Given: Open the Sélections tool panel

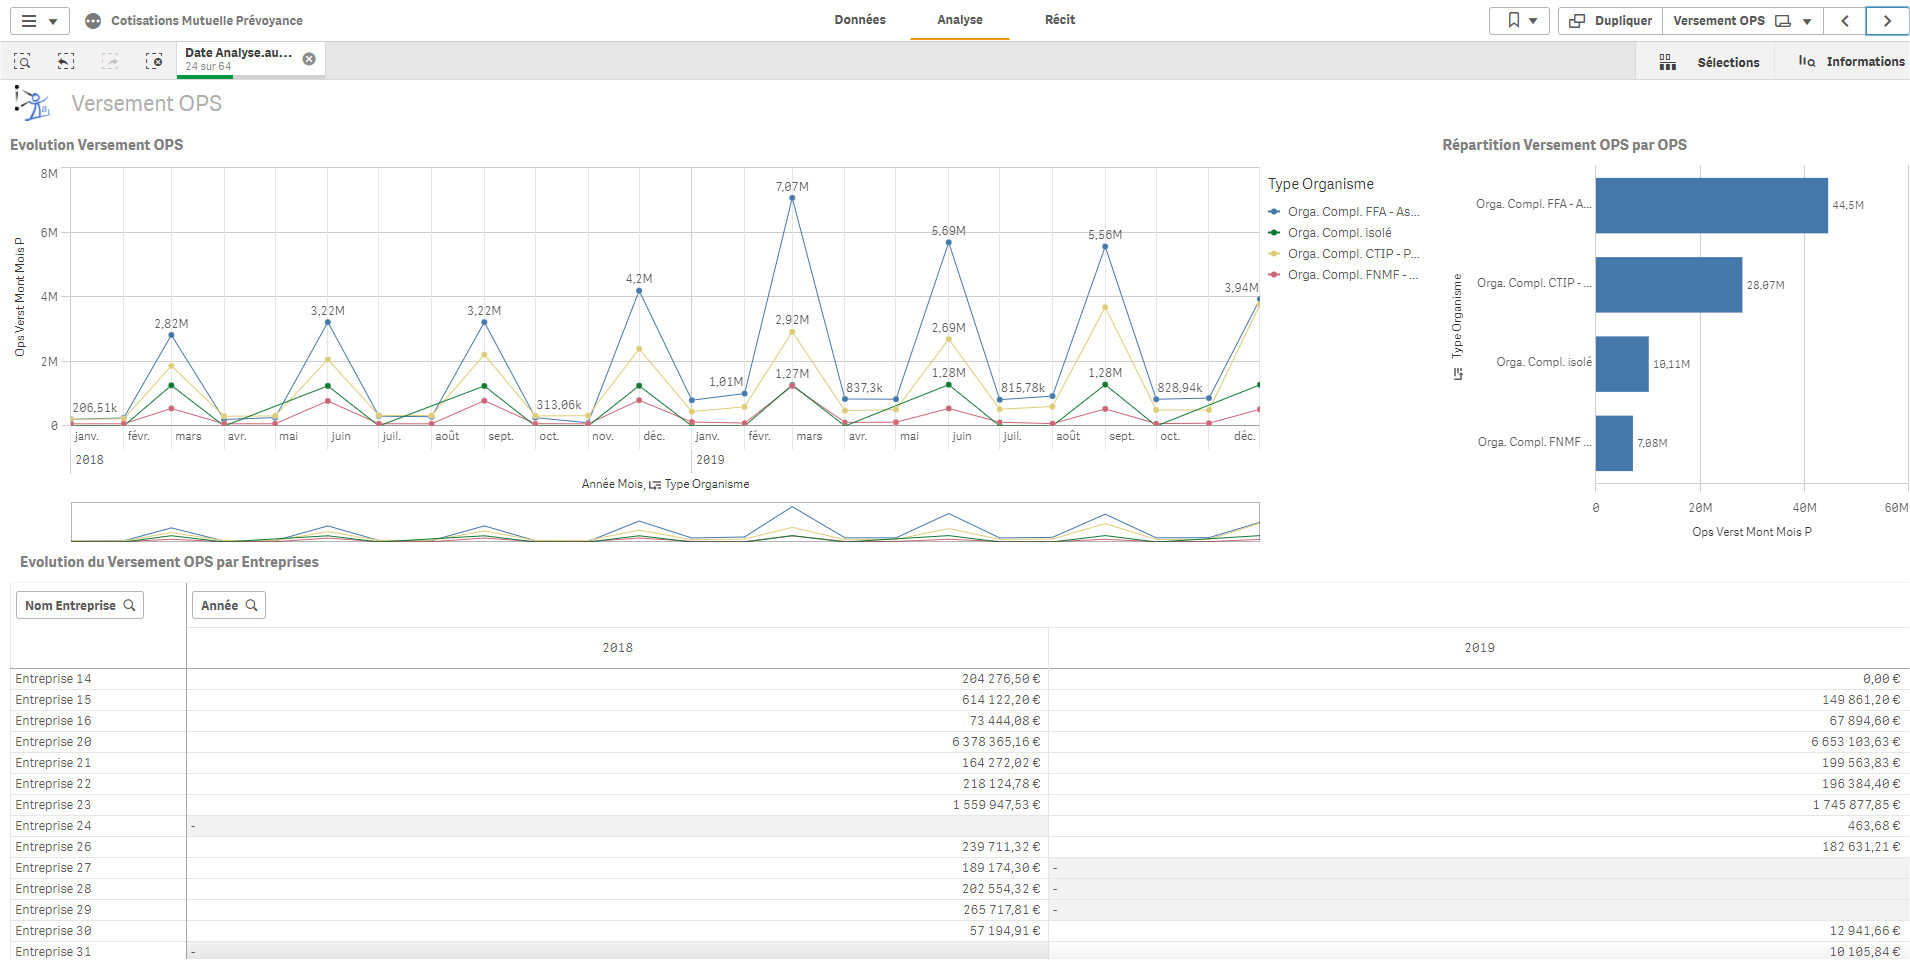Looking at the screenshot, I should tap(1710, 62).
